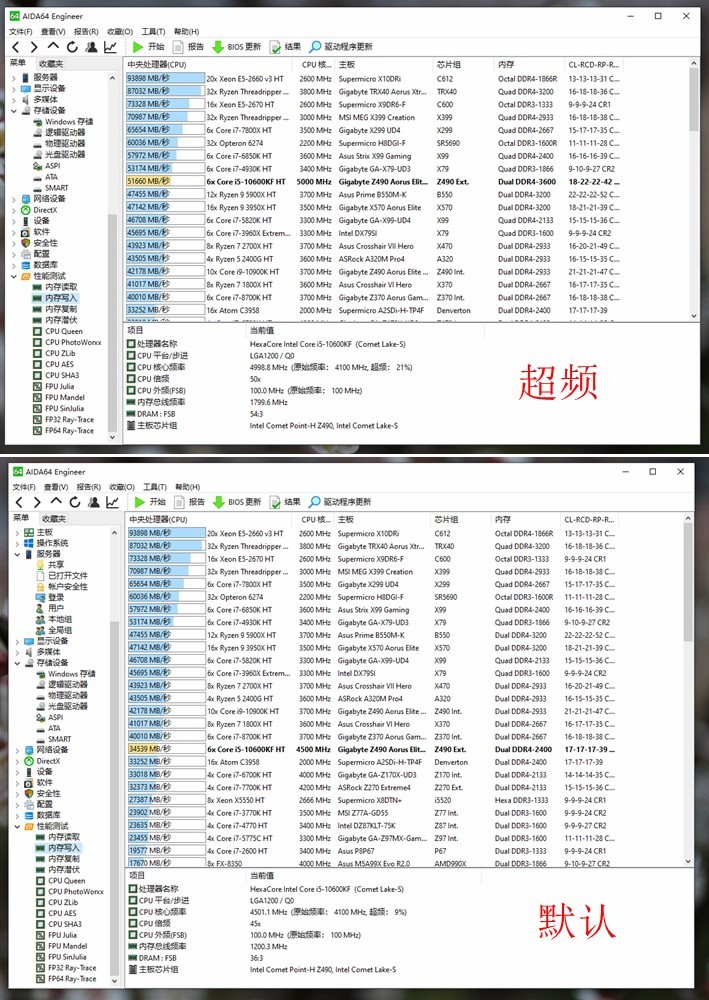The height and width of the screenshot is (1000, 709).
Task: Click the Up arrow icon in the upper window toolbar
Action: [x=54, y=46]
